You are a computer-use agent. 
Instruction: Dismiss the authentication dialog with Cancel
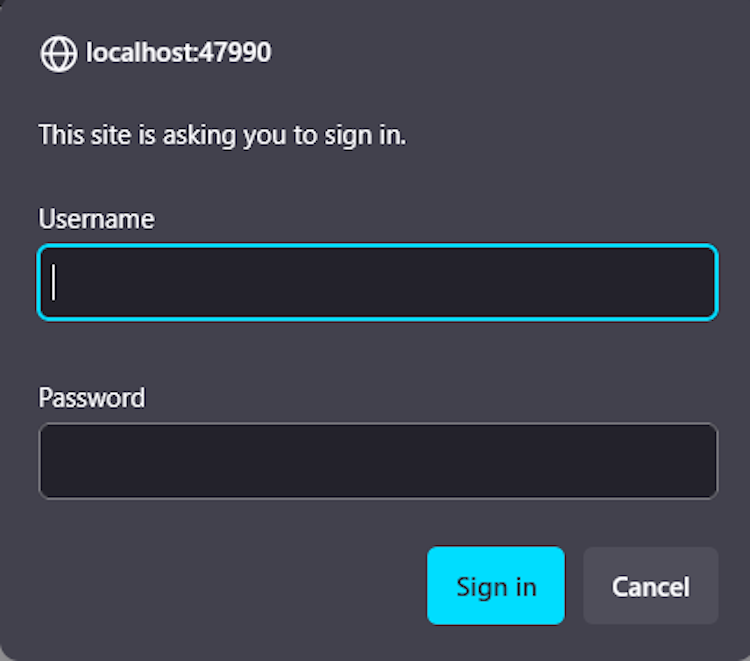(x=650, y=586)
